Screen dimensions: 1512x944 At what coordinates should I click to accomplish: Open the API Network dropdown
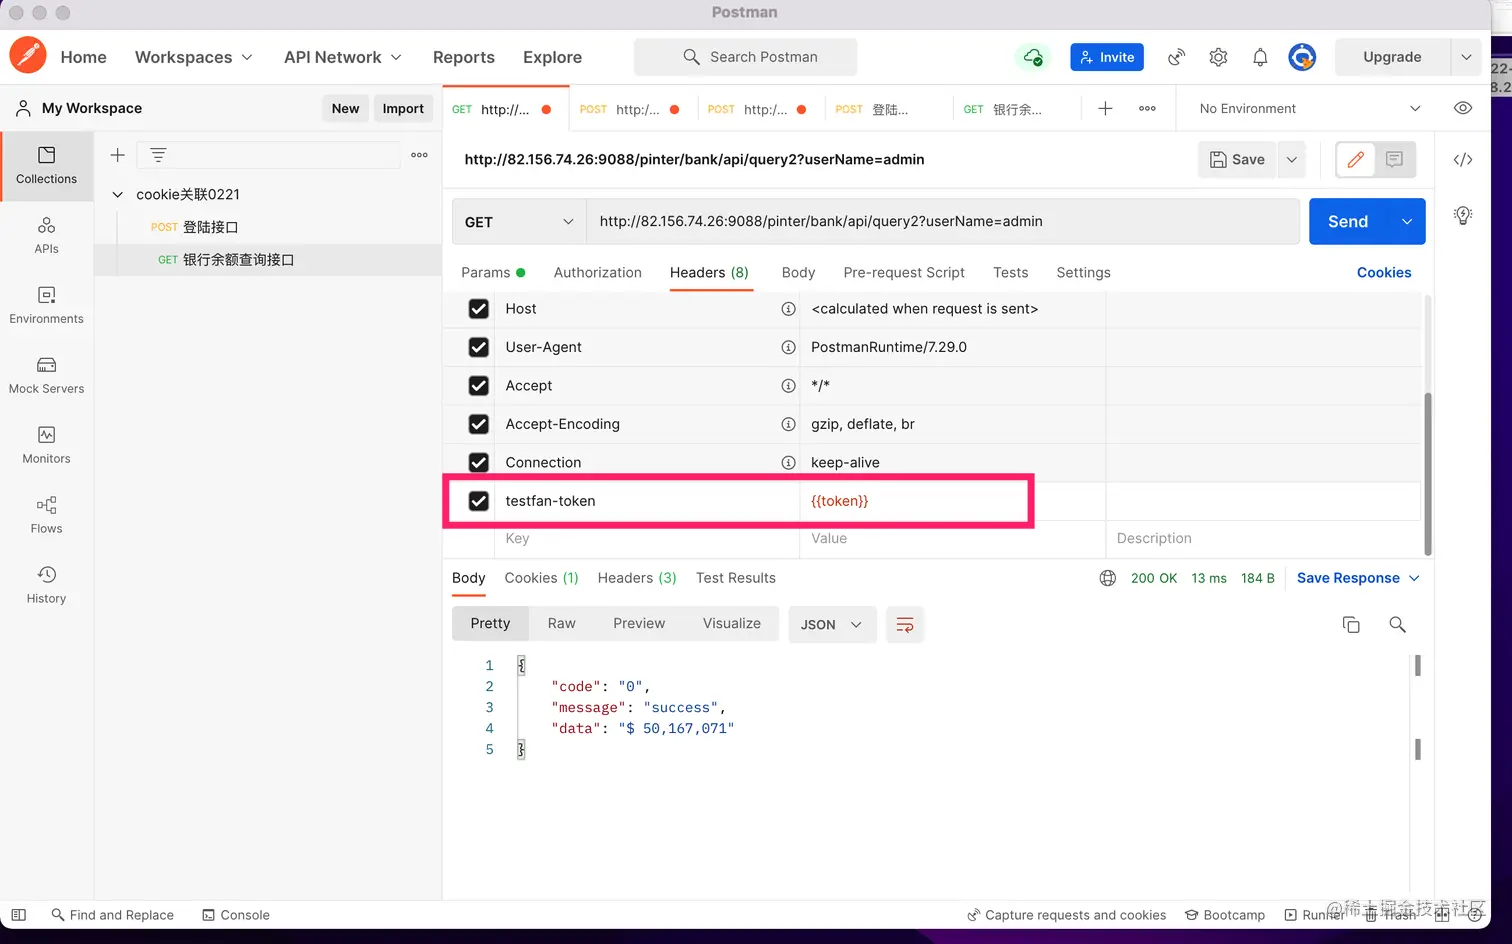tap(343, 57)
